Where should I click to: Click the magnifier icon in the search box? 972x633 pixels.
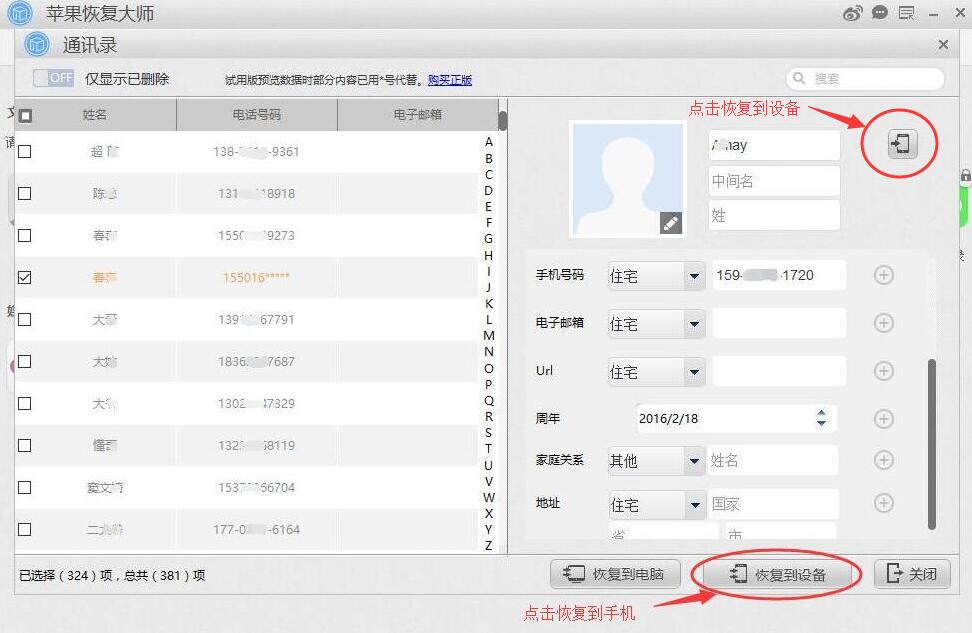(x=799, y=78)
